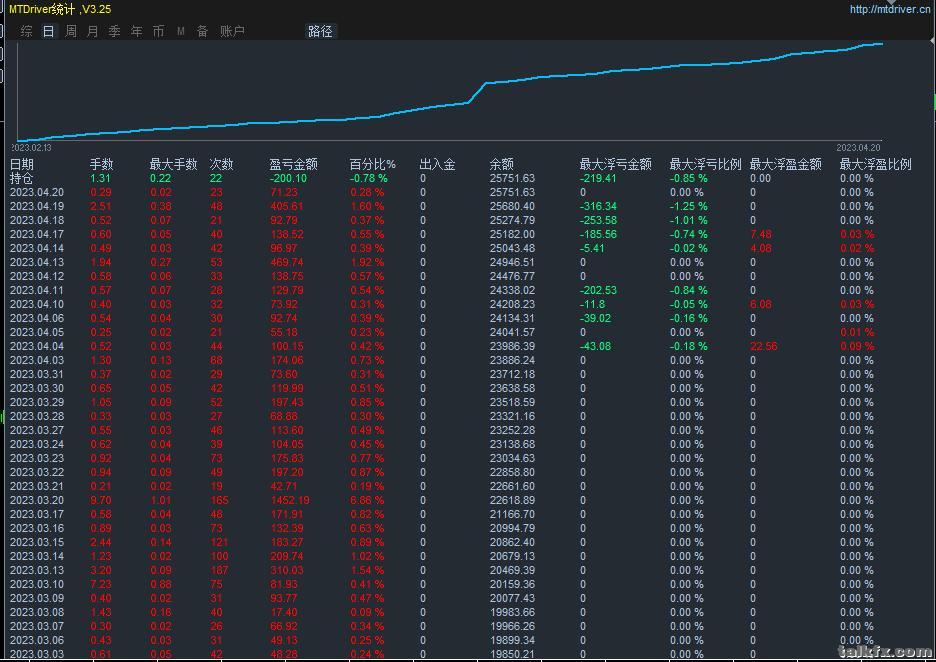Click the 日期 column header
Screen dimensions: 936x662
pyautogui.click(x=21, y=164)
